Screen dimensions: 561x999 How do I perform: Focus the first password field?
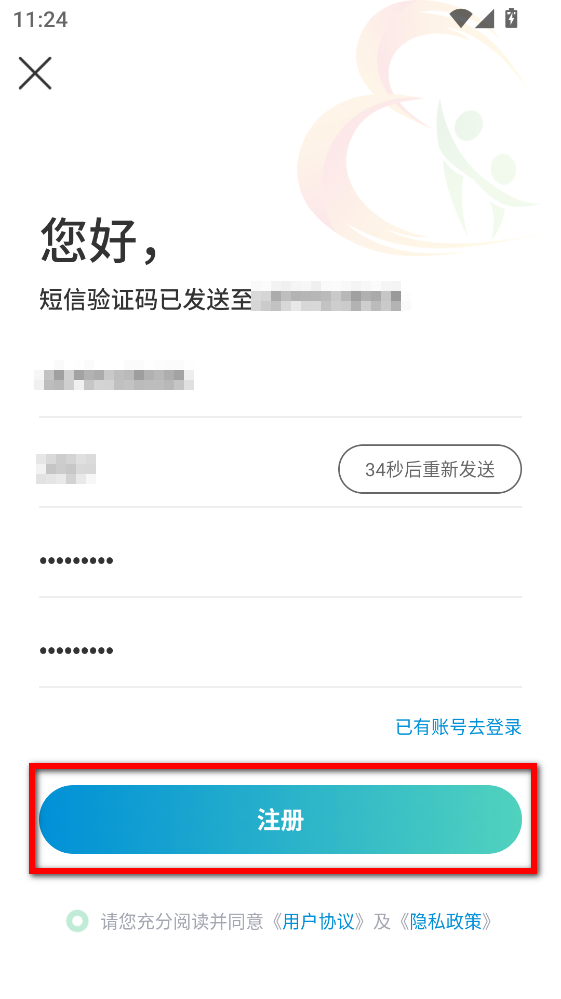(280, 561)
